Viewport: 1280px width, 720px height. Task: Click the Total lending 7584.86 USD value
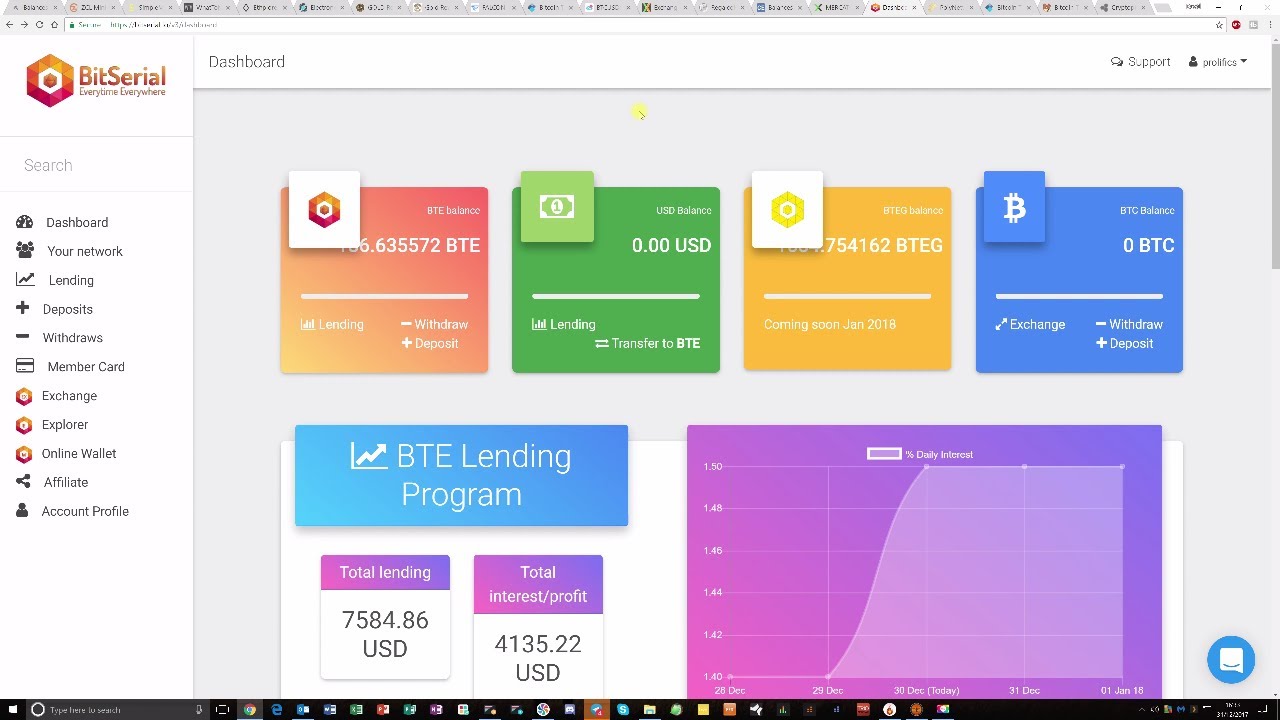385,634
